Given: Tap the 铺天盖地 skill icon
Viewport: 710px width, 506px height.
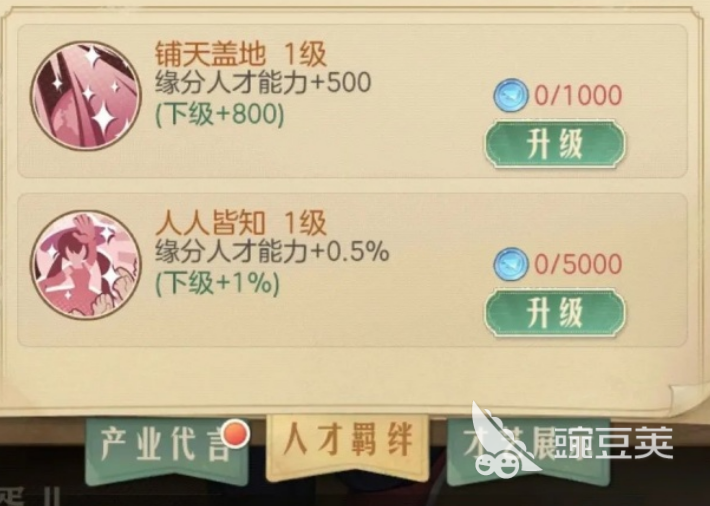Looking at the screenshot, I should 86,96.
